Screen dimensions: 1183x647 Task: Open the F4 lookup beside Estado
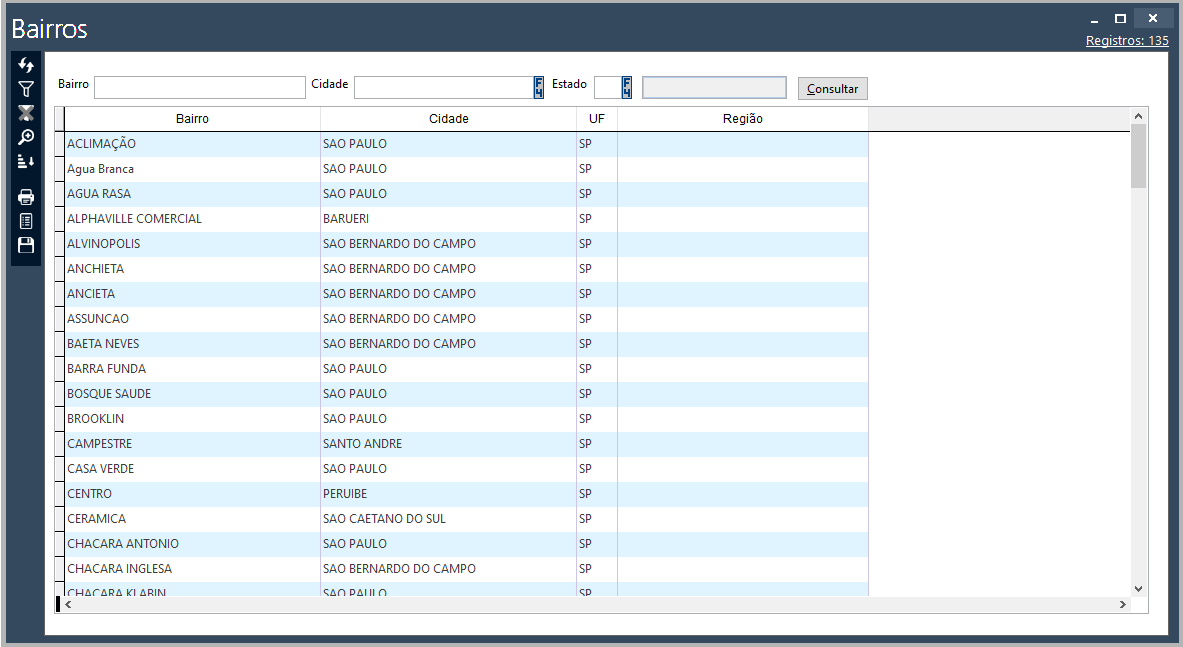pos(627,88)
